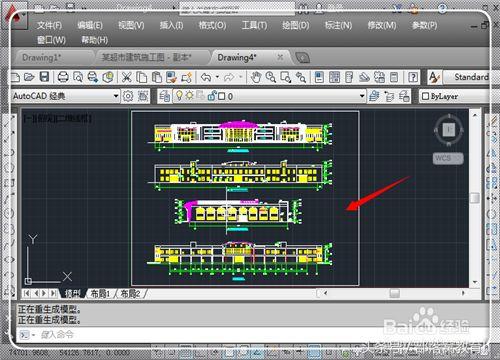Open the Properties palette icon
Image resolution: width=500 pixels, height=360 pixels.
tap(319, 77)
